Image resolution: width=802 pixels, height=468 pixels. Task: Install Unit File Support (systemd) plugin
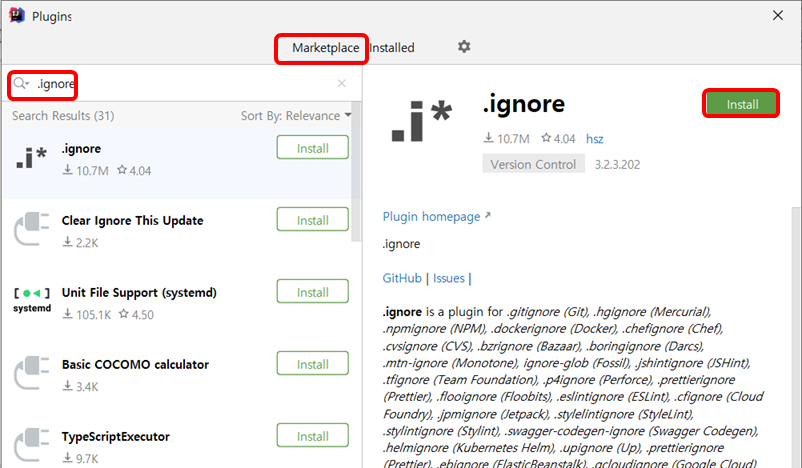click(x=313, y=292)
